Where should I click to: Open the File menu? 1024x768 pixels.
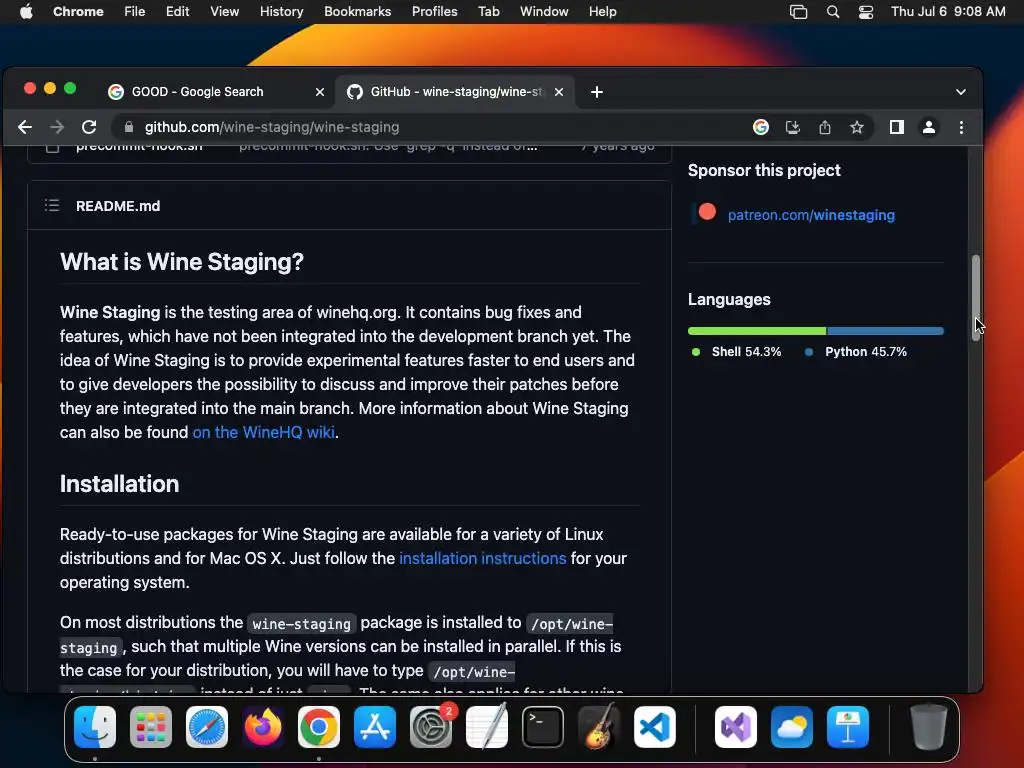pos(135,12)
